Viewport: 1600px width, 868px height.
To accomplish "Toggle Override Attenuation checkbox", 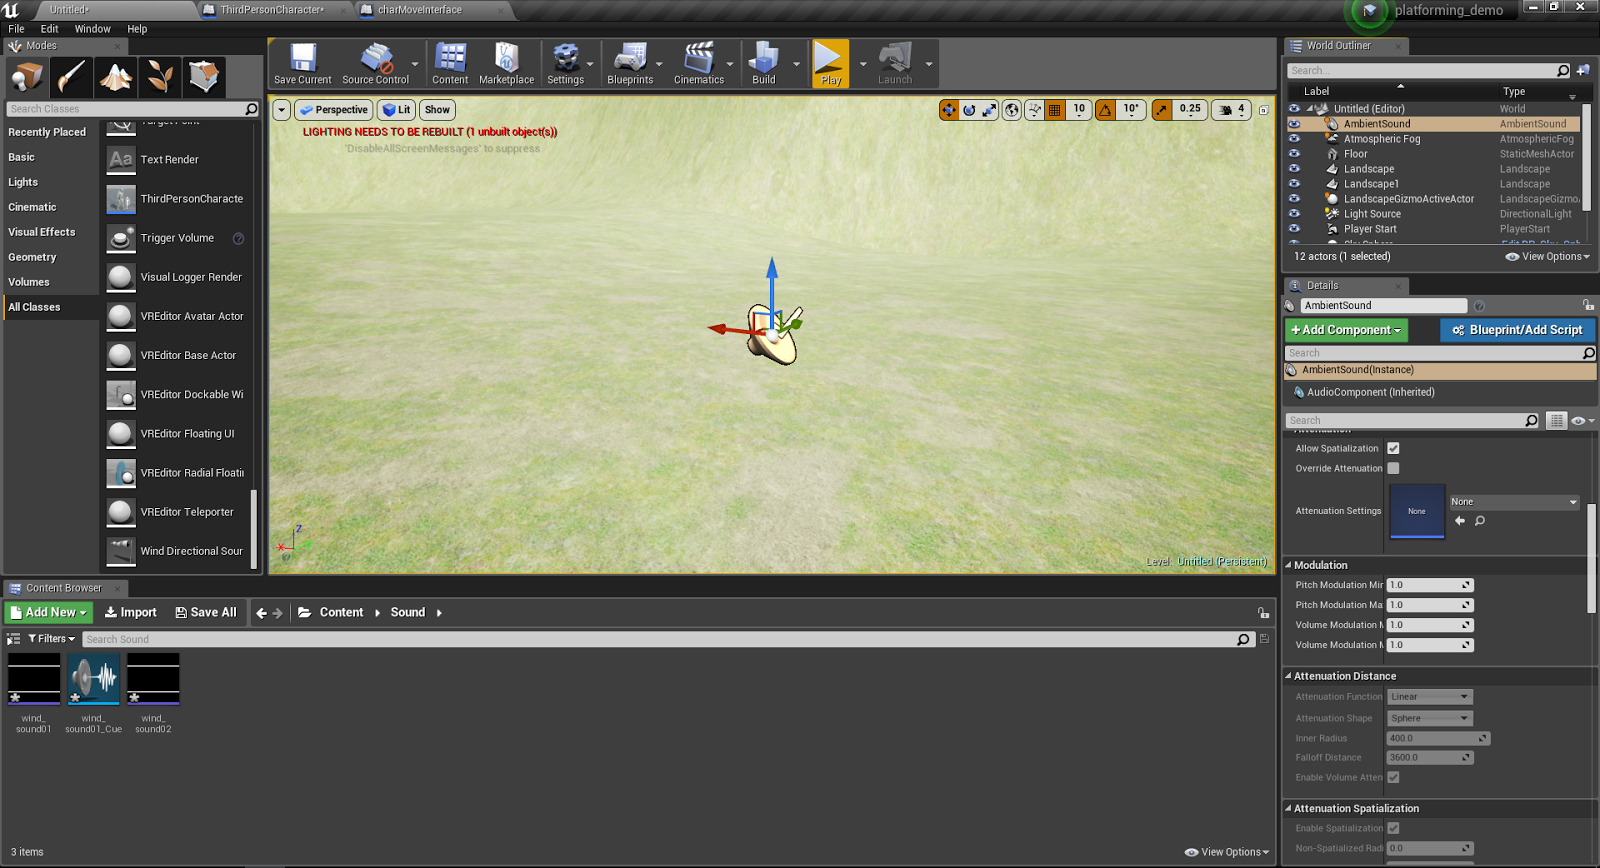I will coord(1393,468).
